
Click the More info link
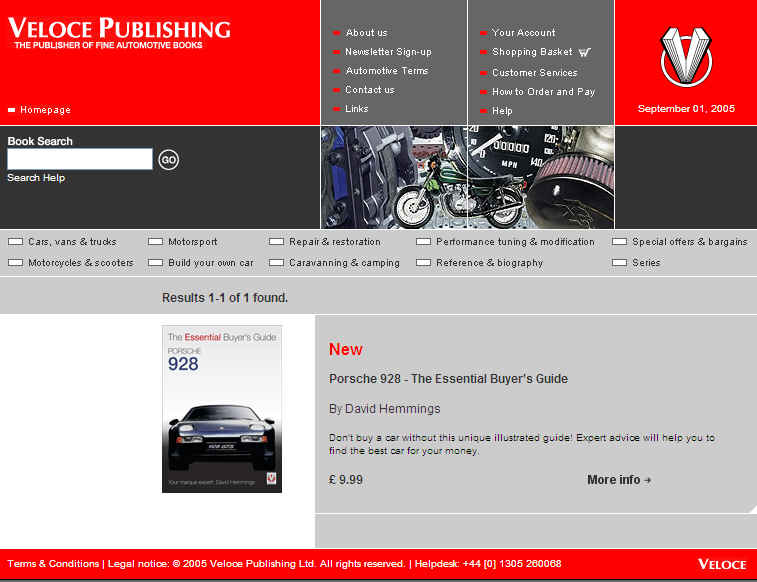point(619,480)
